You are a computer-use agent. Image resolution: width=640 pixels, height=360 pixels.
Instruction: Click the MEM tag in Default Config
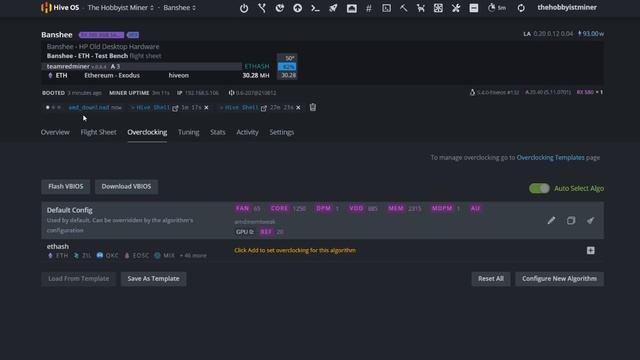click(x=396, y=209)
